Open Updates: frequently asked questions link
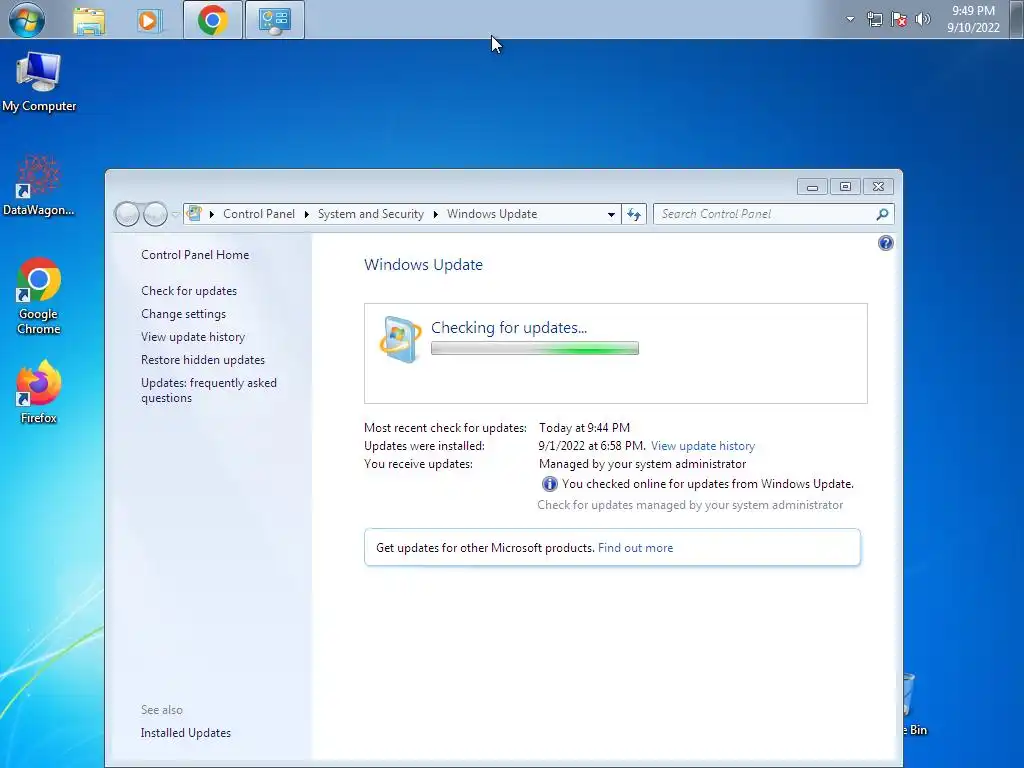This screenshot has width=1024, height=768. 208,391
